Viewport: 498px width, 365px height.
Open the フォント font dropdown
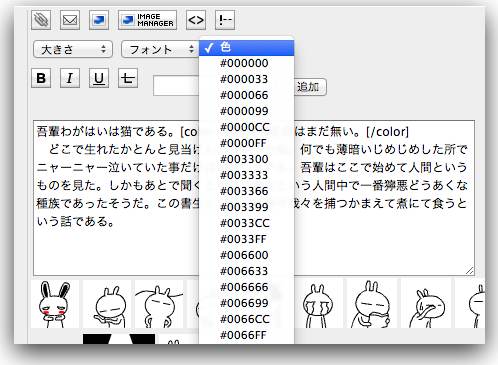click(x=160, y=49)
